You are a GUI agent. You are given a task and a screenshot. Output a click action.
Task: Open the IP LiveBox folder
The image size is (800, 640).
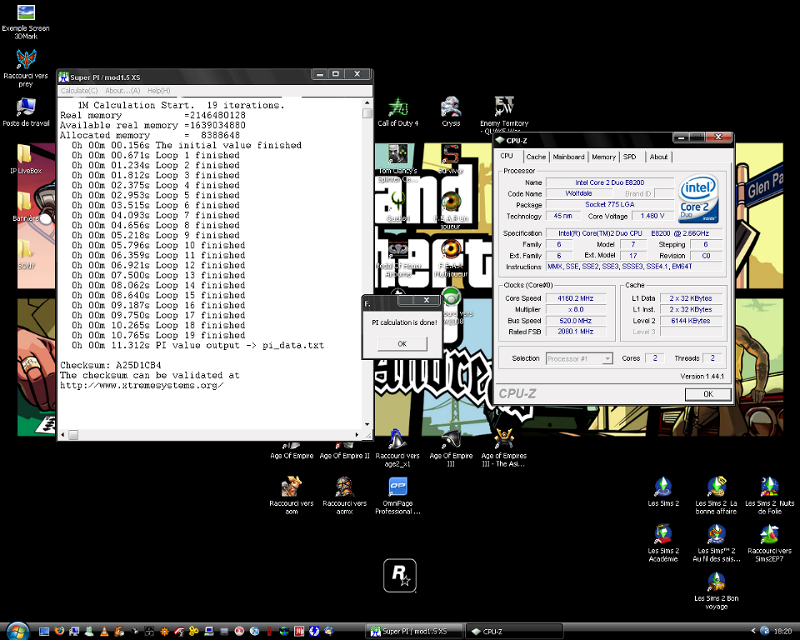[x=26, y=159]
